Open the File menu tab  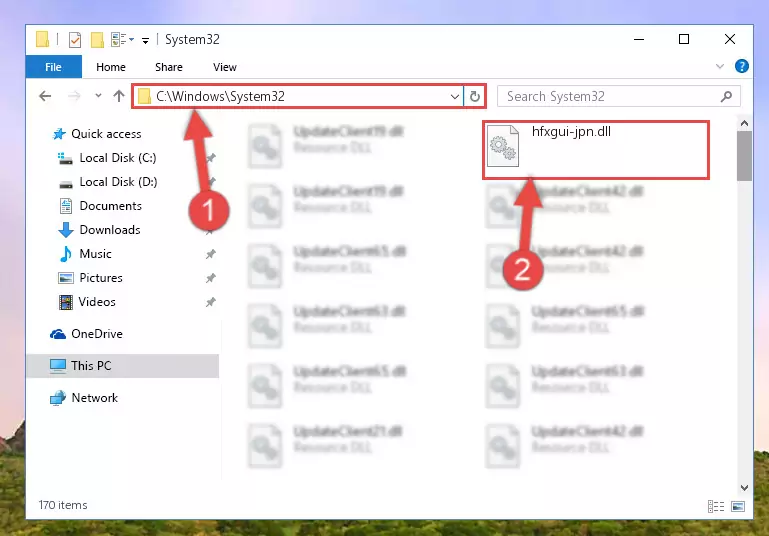[x=53, y=67]
